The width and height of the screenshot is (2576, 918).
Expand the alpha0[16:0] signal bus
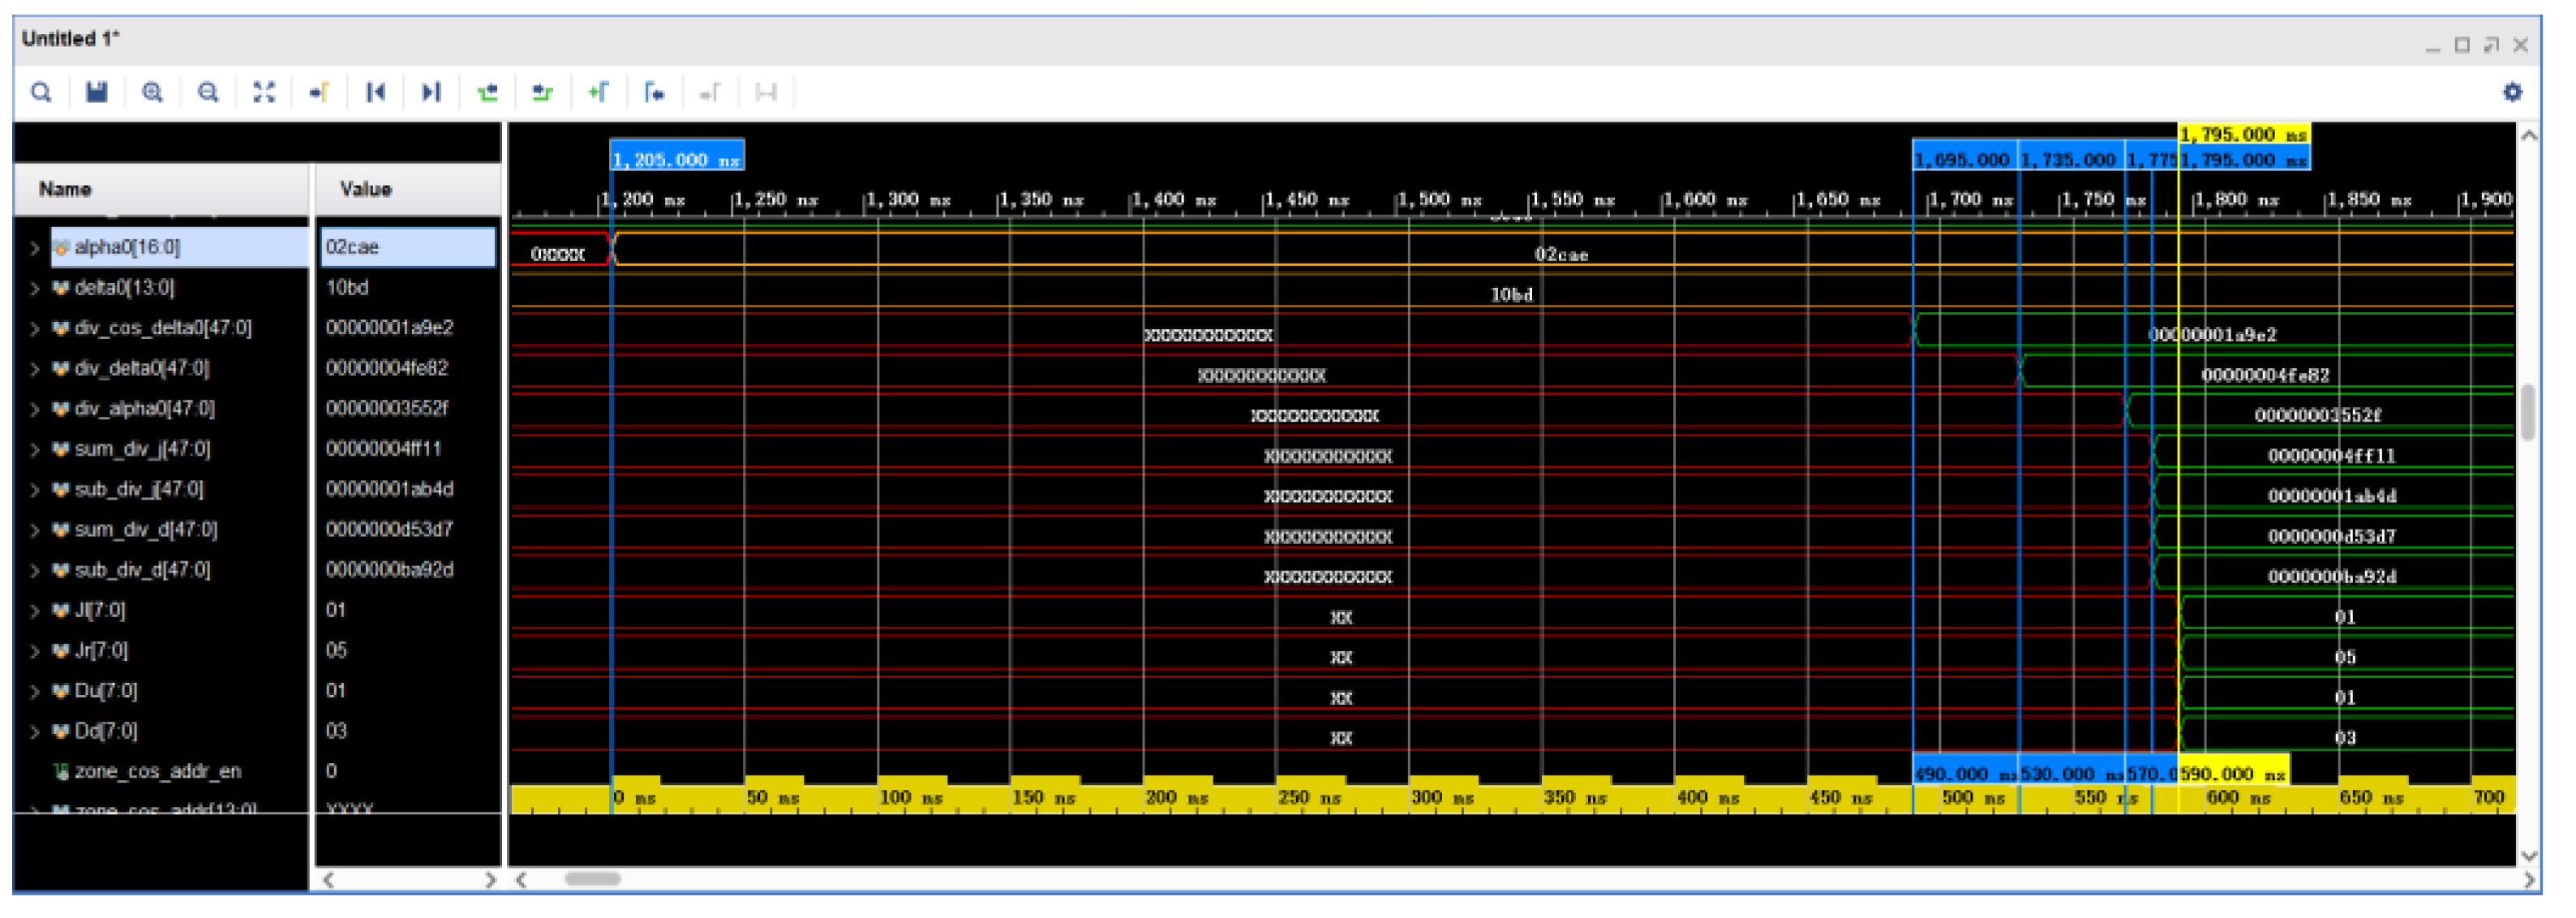tap(35, 248)
